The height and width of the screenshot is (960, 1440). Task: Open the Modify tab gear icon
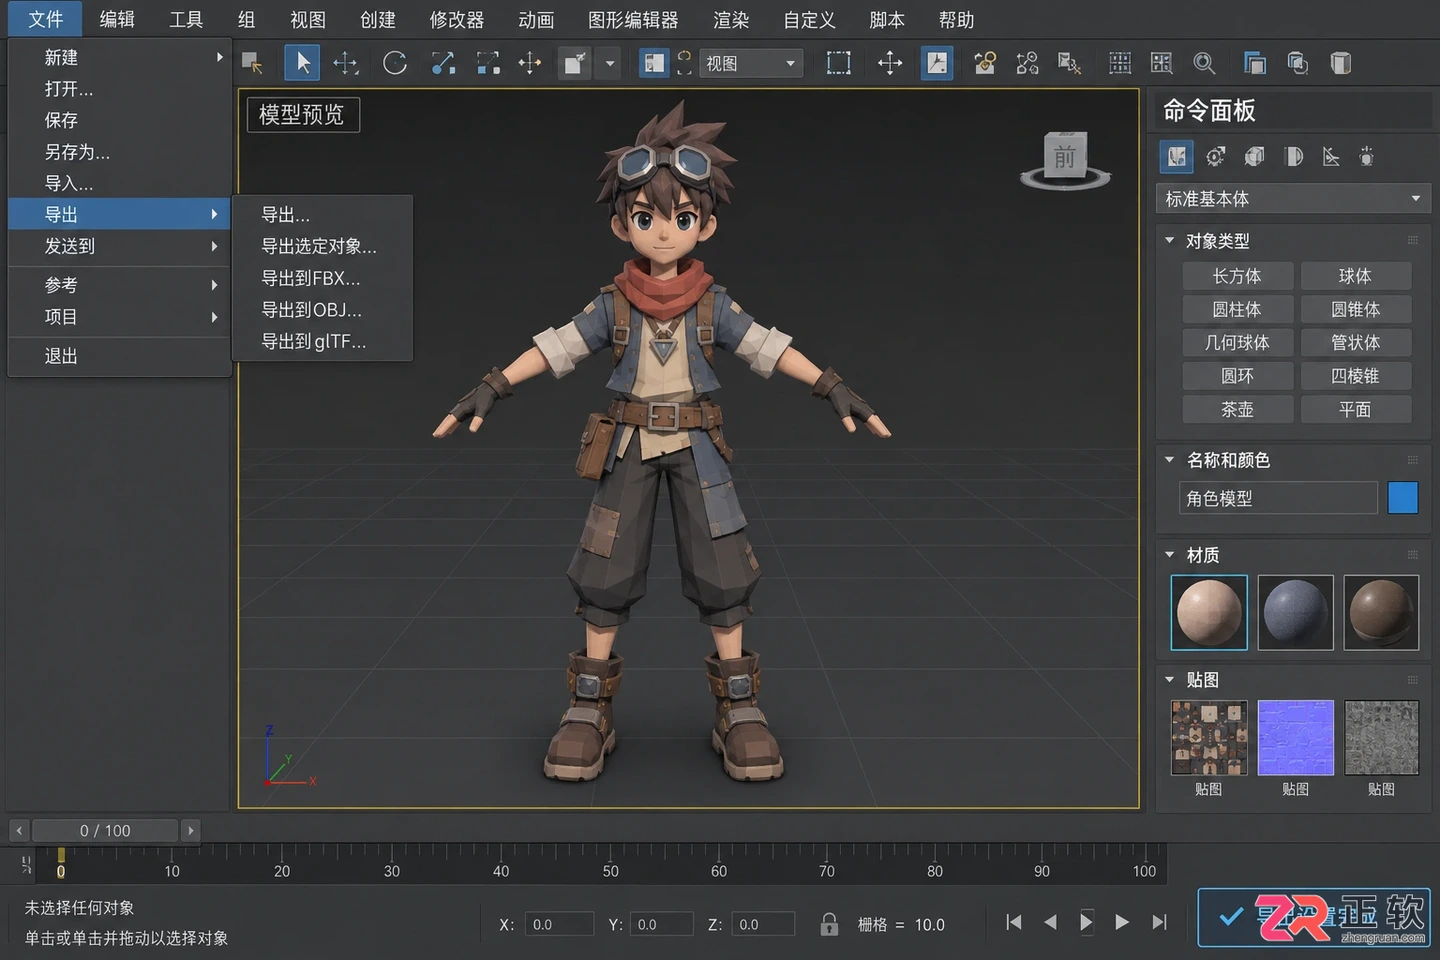pyautogui.click(x=1215, y=157)
